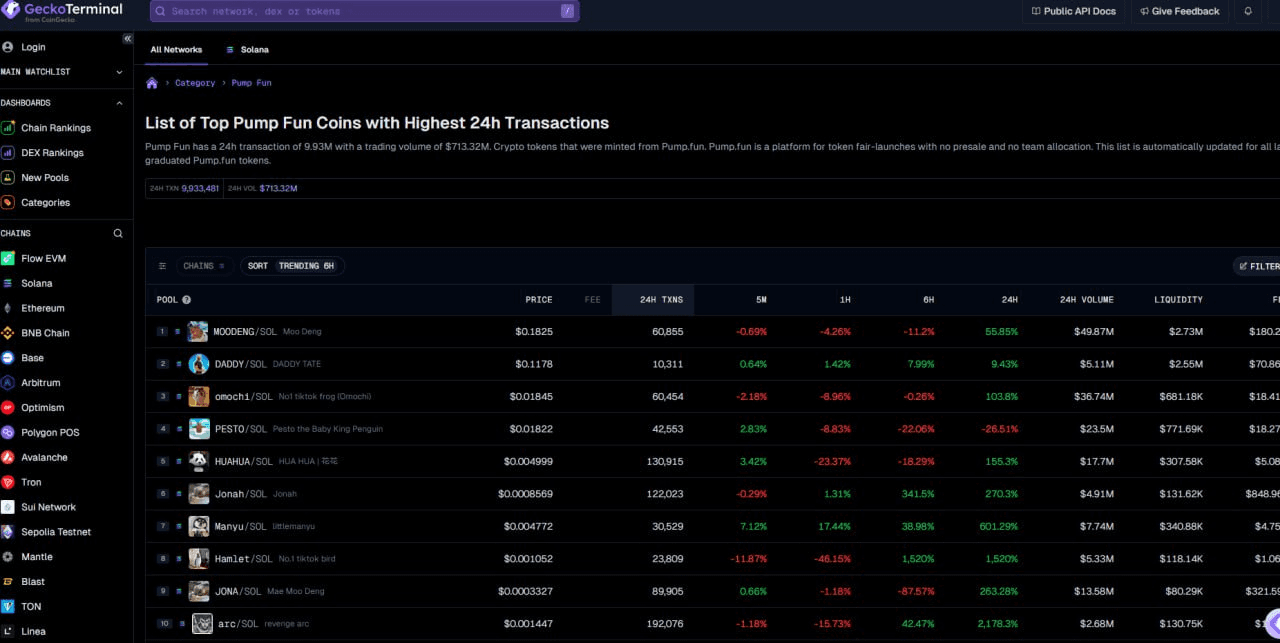1280x643 pixels.
Task: Sort the table by 24H VOLUME column
Action: (x=1086, y=300)
